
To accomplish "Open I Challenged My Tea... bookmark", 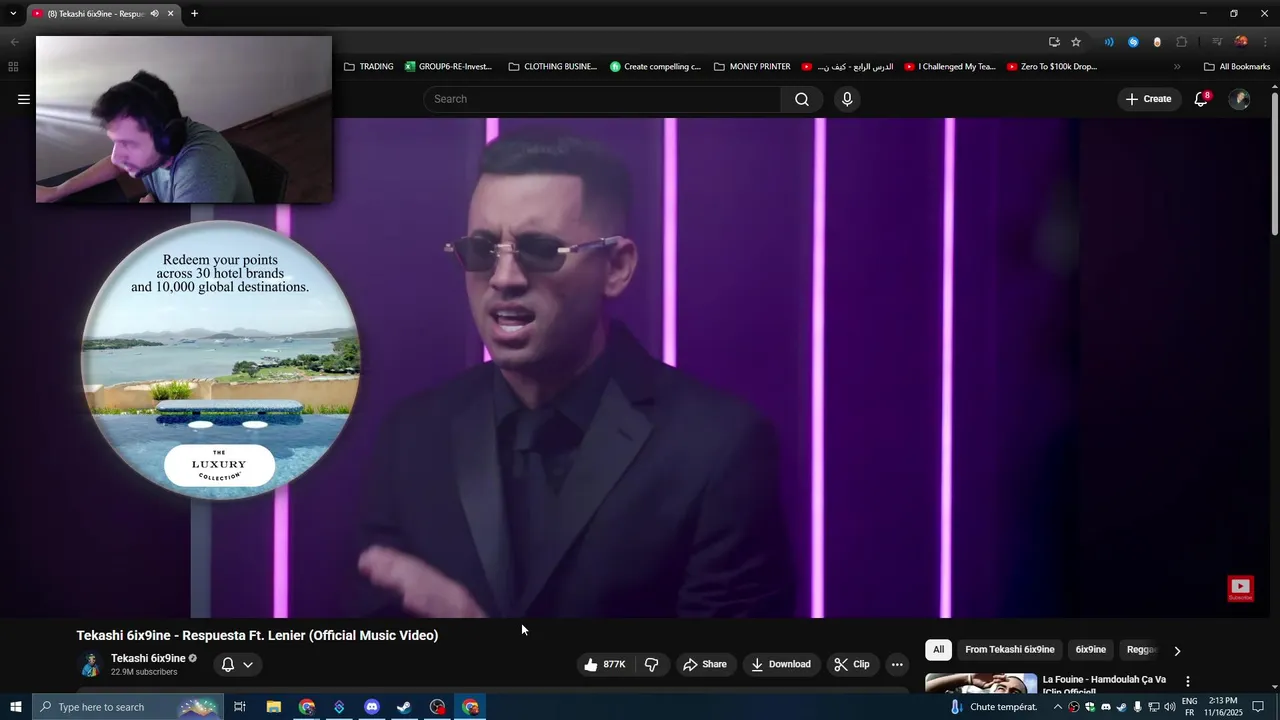I will (950, 67).
